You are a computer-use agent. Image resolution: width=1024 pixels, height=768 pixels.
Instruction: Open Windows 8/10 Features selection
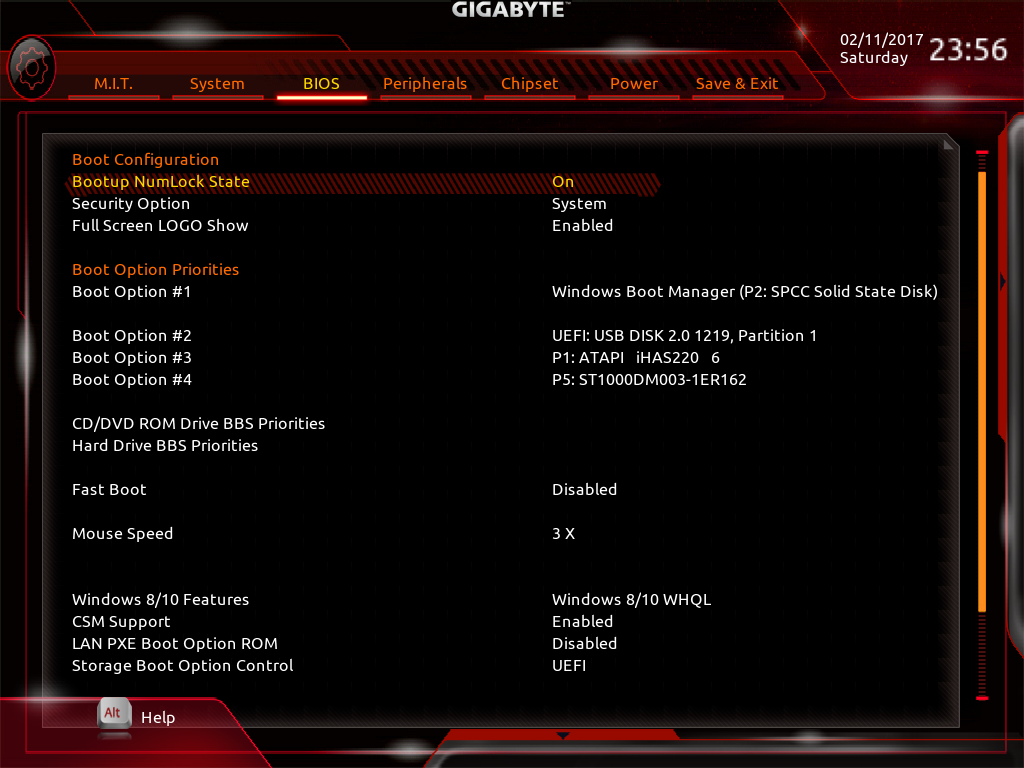pos(631,599)
